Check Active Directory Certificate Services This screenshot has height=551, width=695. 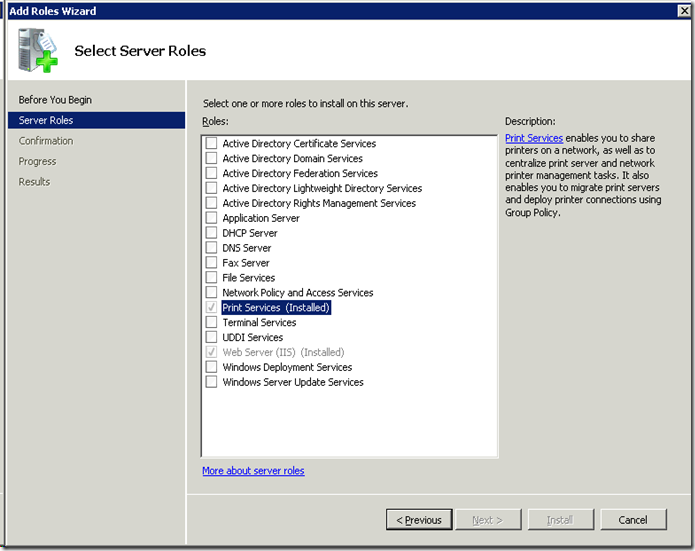click(x=211, y=143)
